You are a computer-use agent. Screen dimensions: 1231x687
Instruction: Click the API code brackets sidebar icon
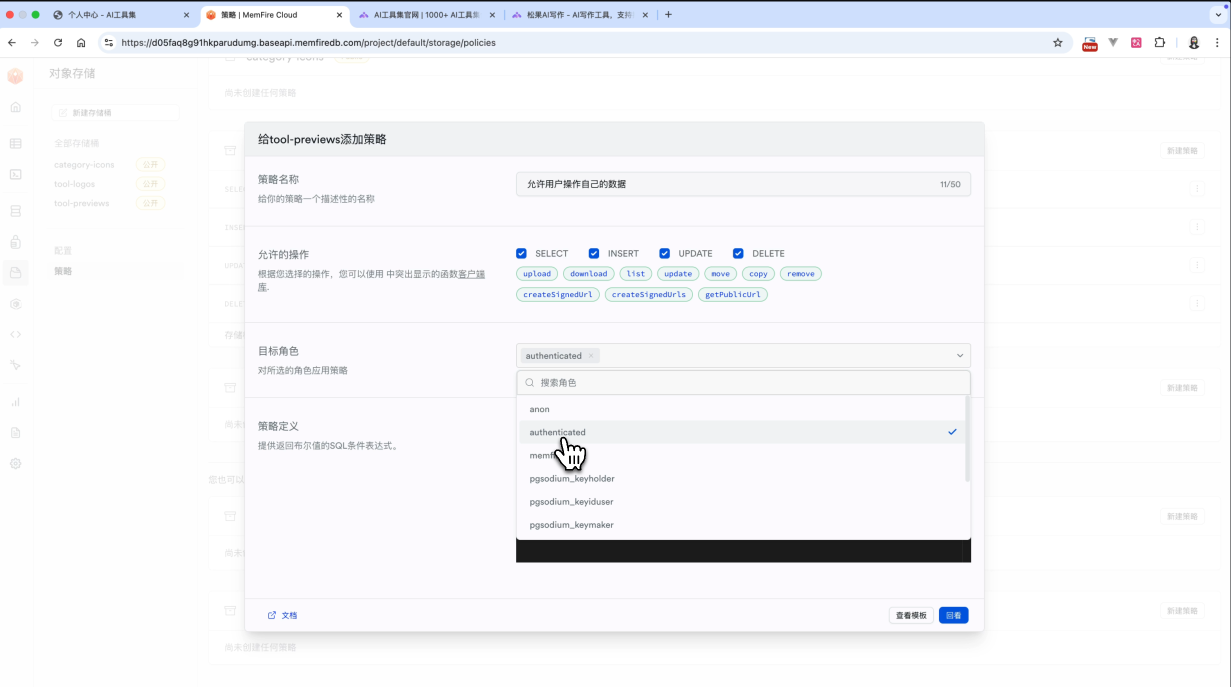point(15,334)
